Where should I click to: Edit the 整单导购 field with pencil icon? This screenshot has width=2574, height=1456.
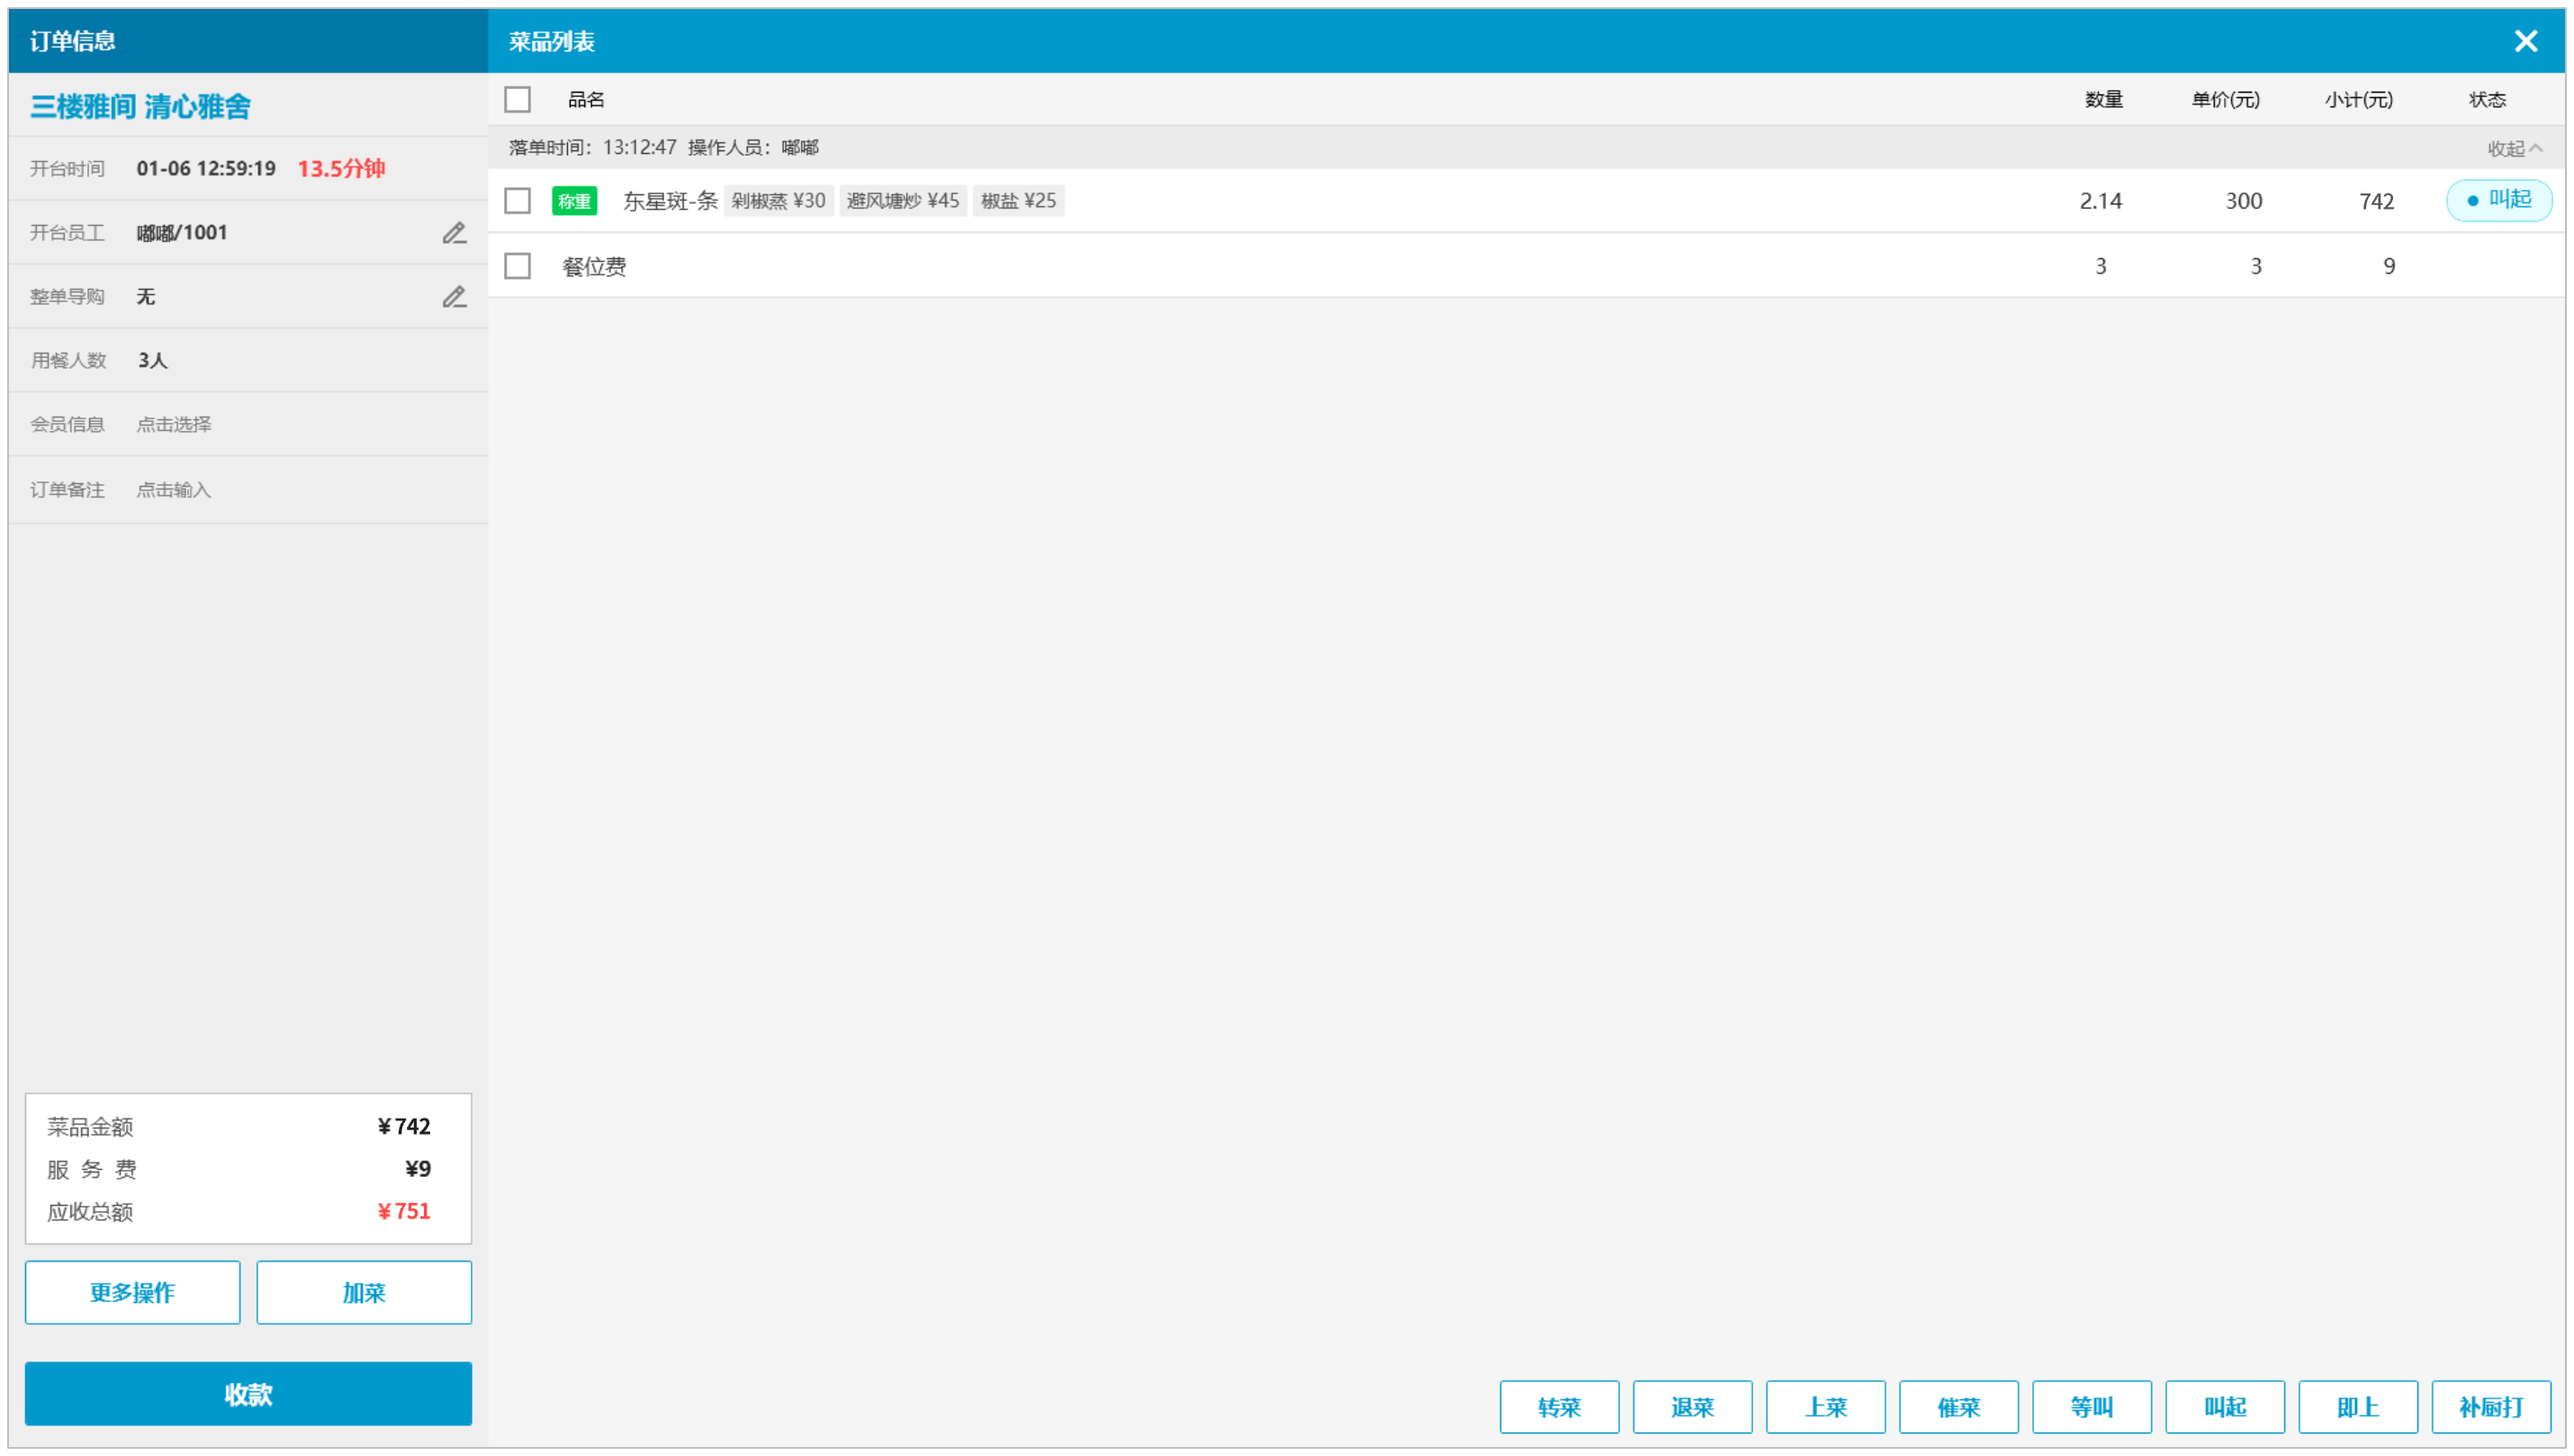[454, 297]
